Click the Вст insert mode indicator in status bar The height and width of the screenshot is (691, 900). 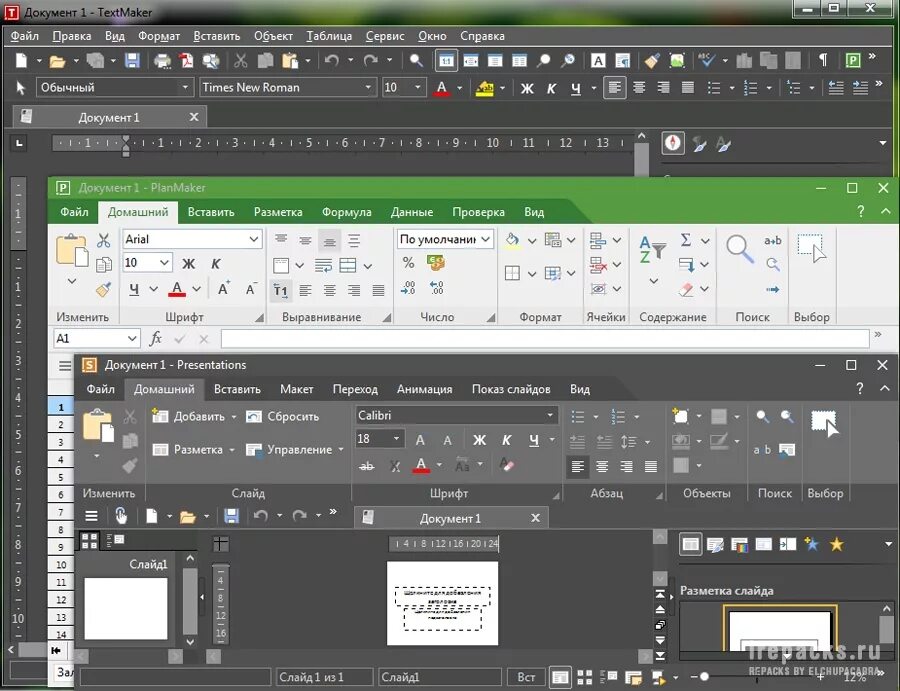[x=526, y=677]
